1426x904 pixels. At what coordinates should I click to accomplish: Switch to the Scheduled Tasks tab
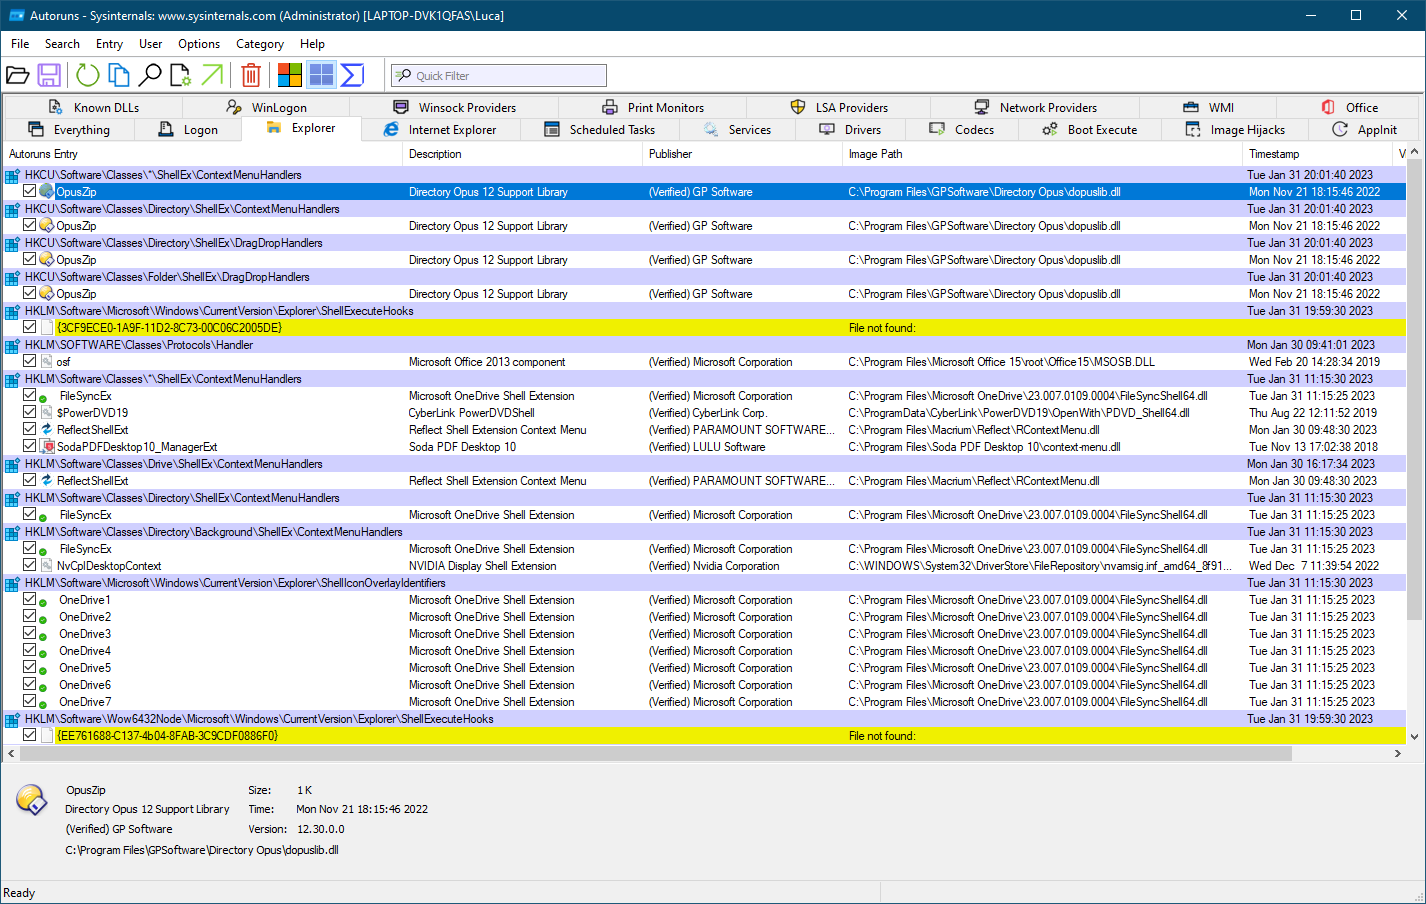point(600,130)
